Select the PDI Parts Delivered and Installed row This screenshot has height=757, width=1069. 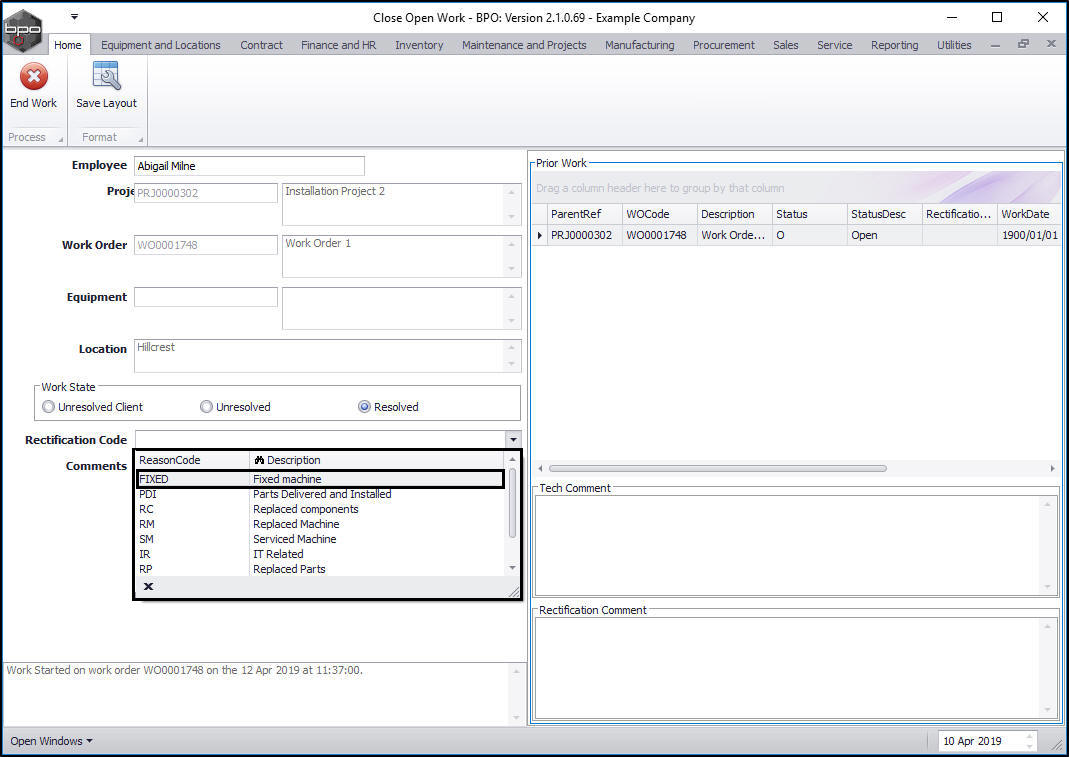(x=320, y=494)
